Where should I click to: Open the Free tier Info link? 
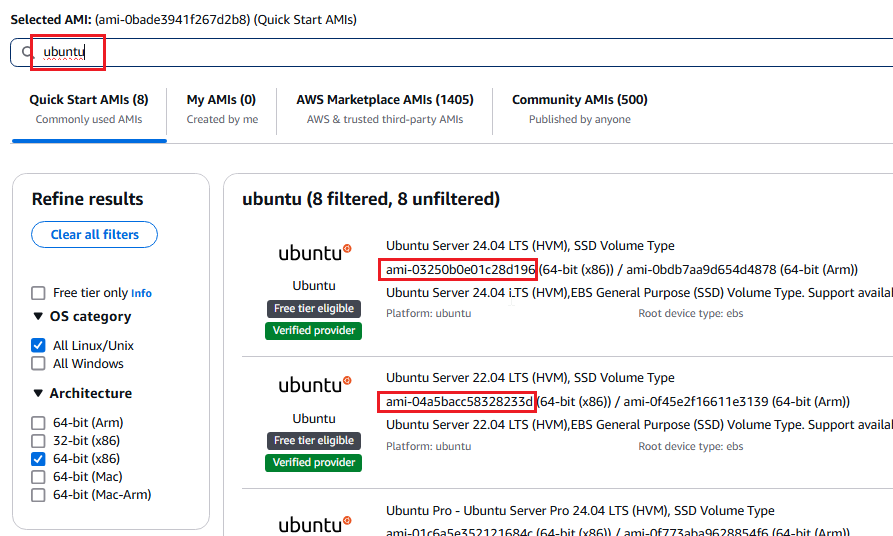141,293
